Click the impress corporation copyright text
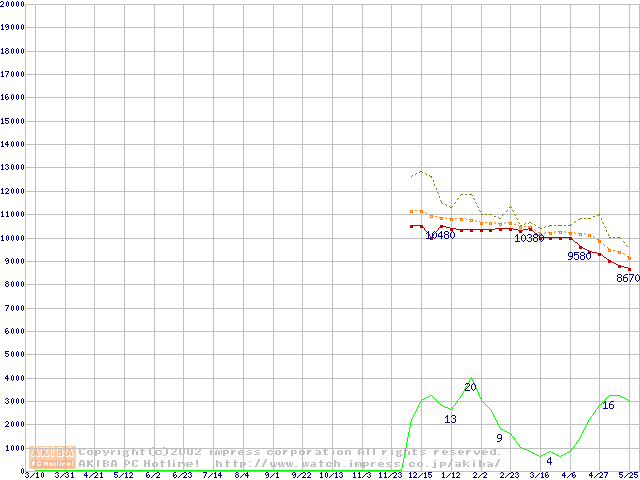 pyautogui.click(x=290, y=451)
